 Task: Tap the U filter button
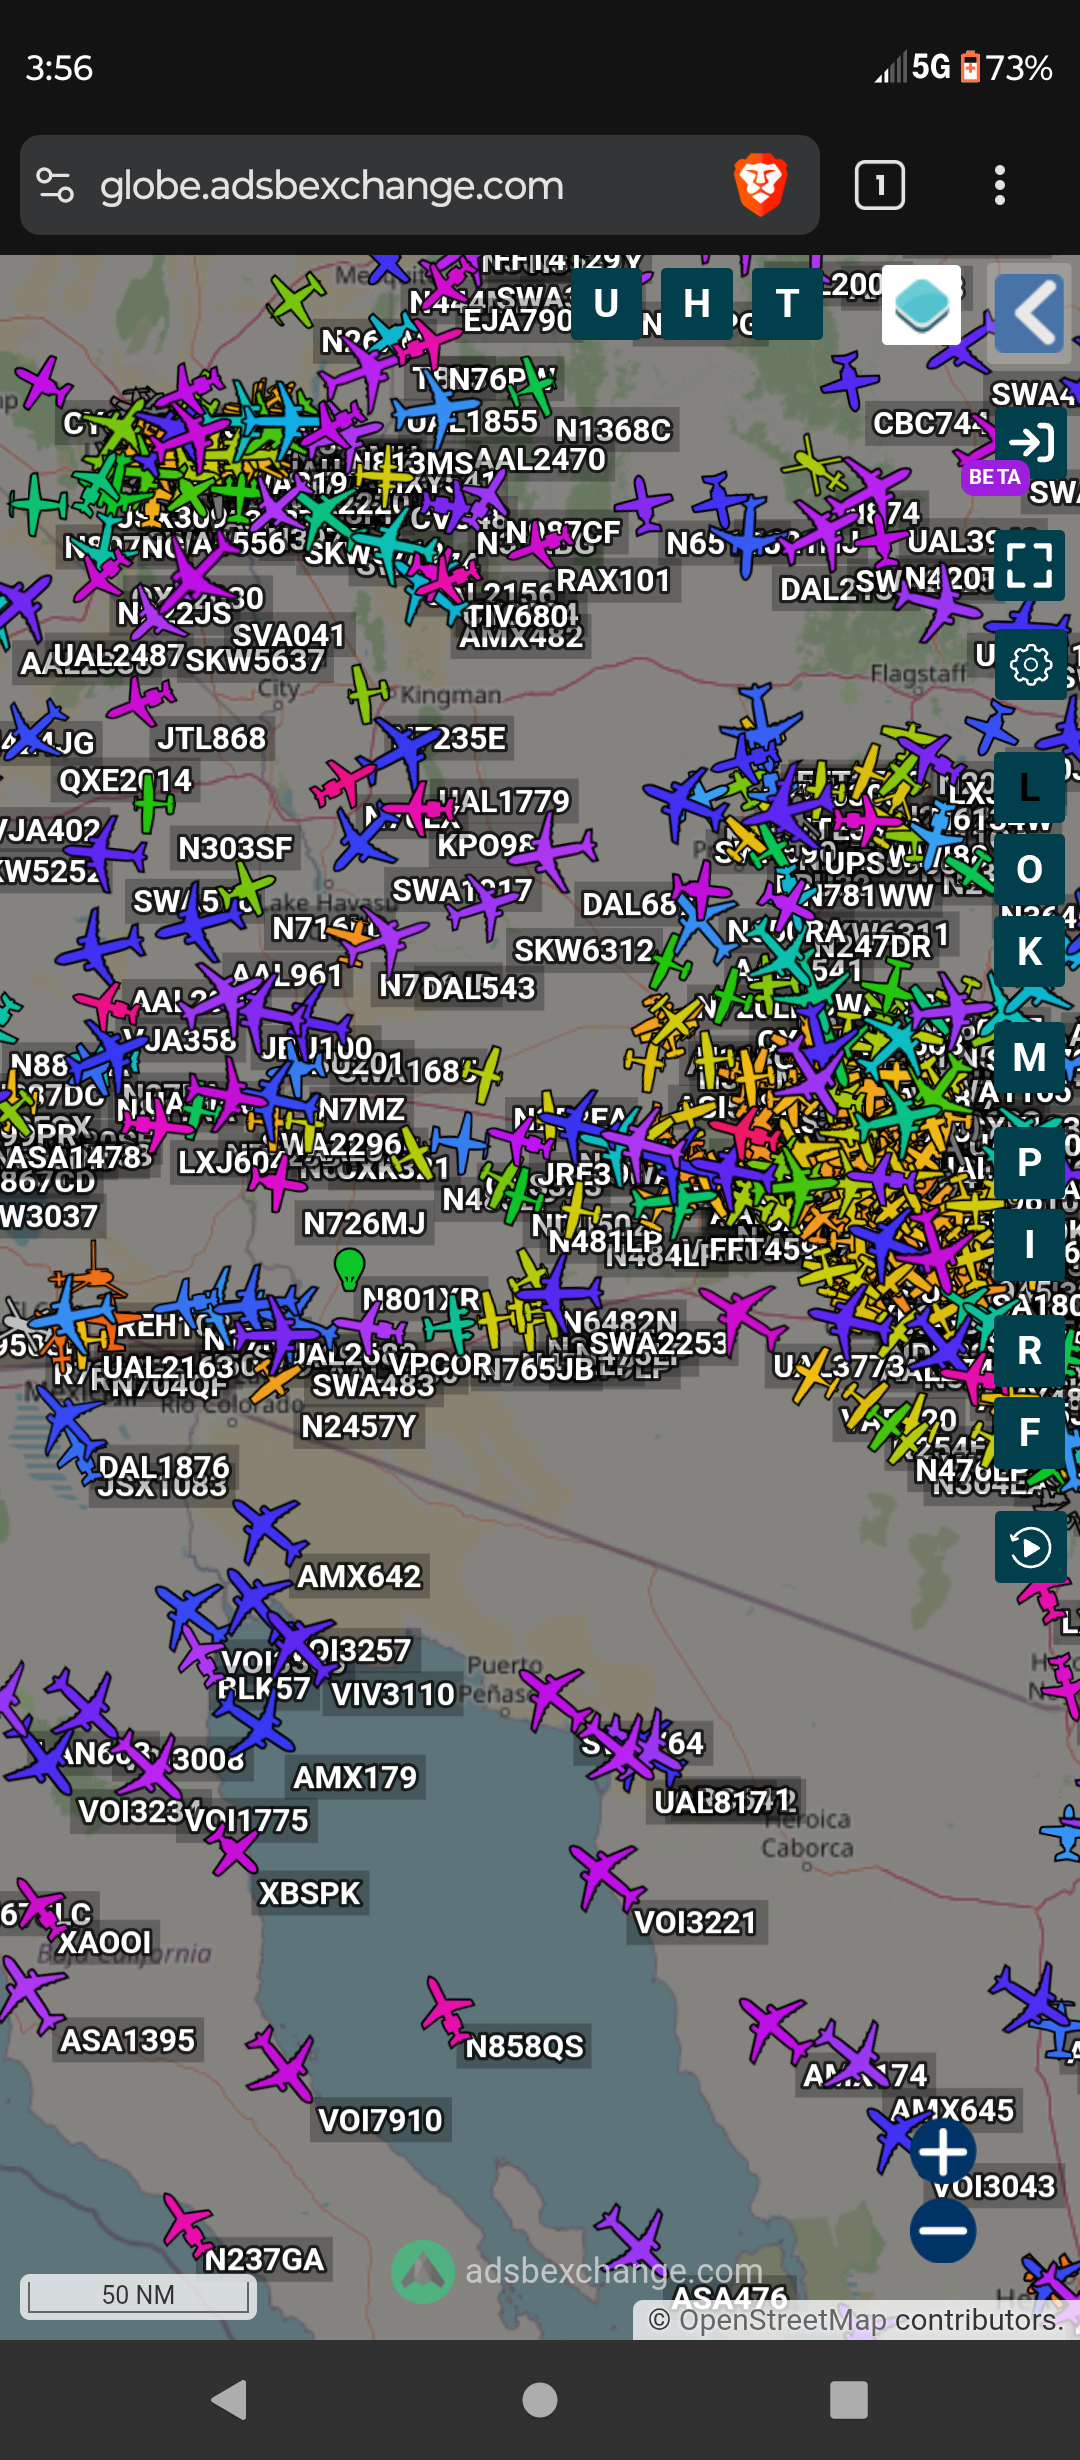coord(606,304)
